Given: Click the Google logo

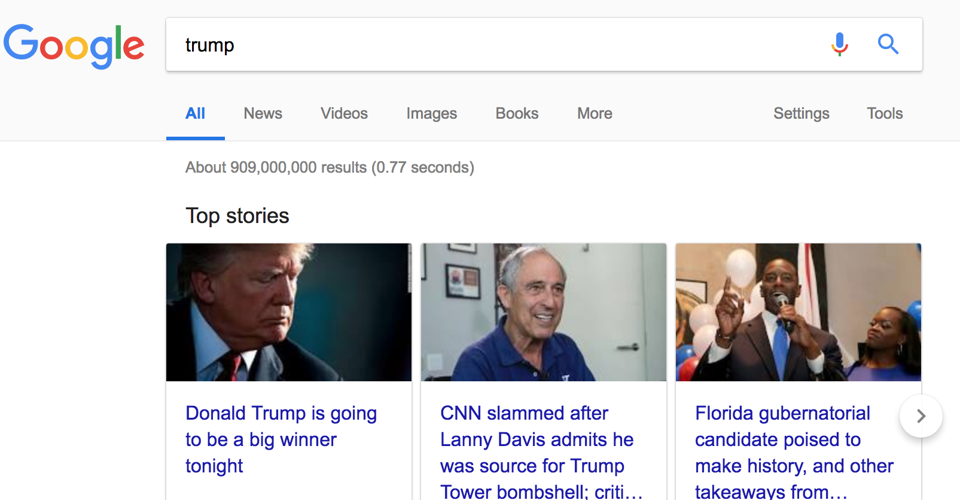Looking at the screenshot, I should coord(74,45).
